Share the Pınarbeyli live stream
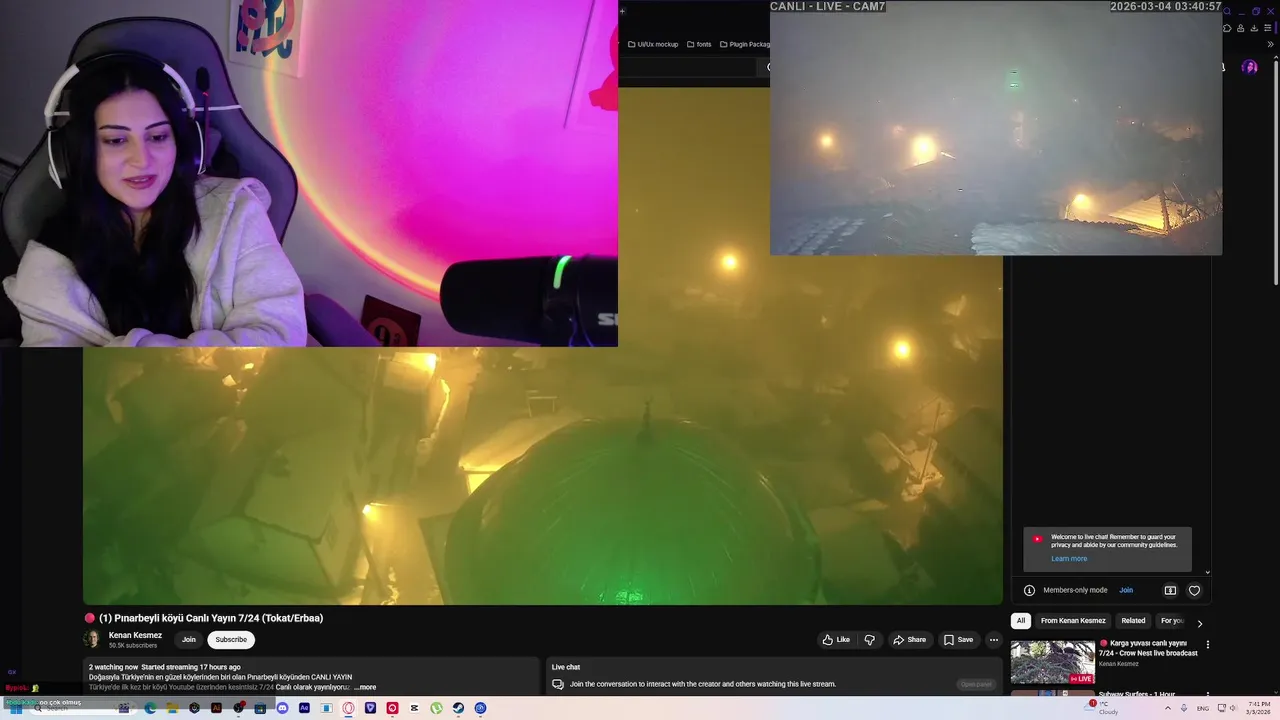The width and height of the screenshot is (1280, 720). click(x=909, y=640)
